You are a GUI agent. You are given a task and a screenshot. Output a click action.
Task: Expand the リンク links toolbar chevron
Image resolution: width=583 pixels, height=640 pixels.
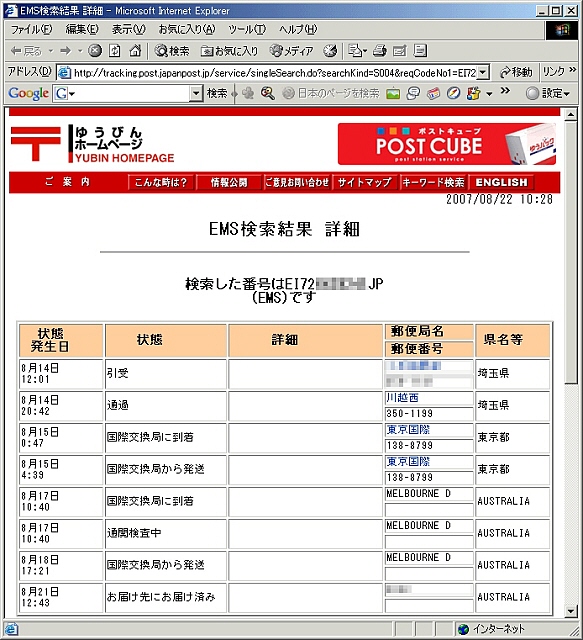(x=573, y=69)
